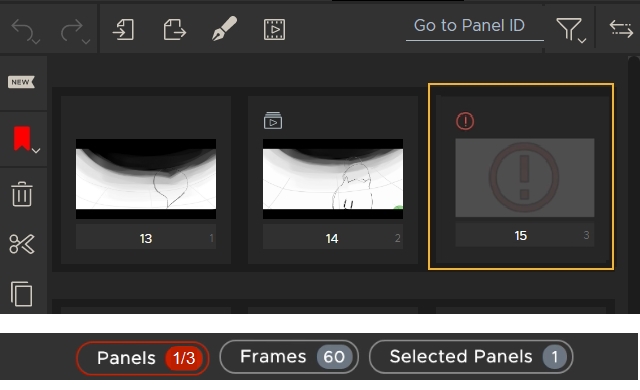Click the NEW tag badge in the sidebar
The height and width of the screenshot is (390, 640).
[21, 82]
